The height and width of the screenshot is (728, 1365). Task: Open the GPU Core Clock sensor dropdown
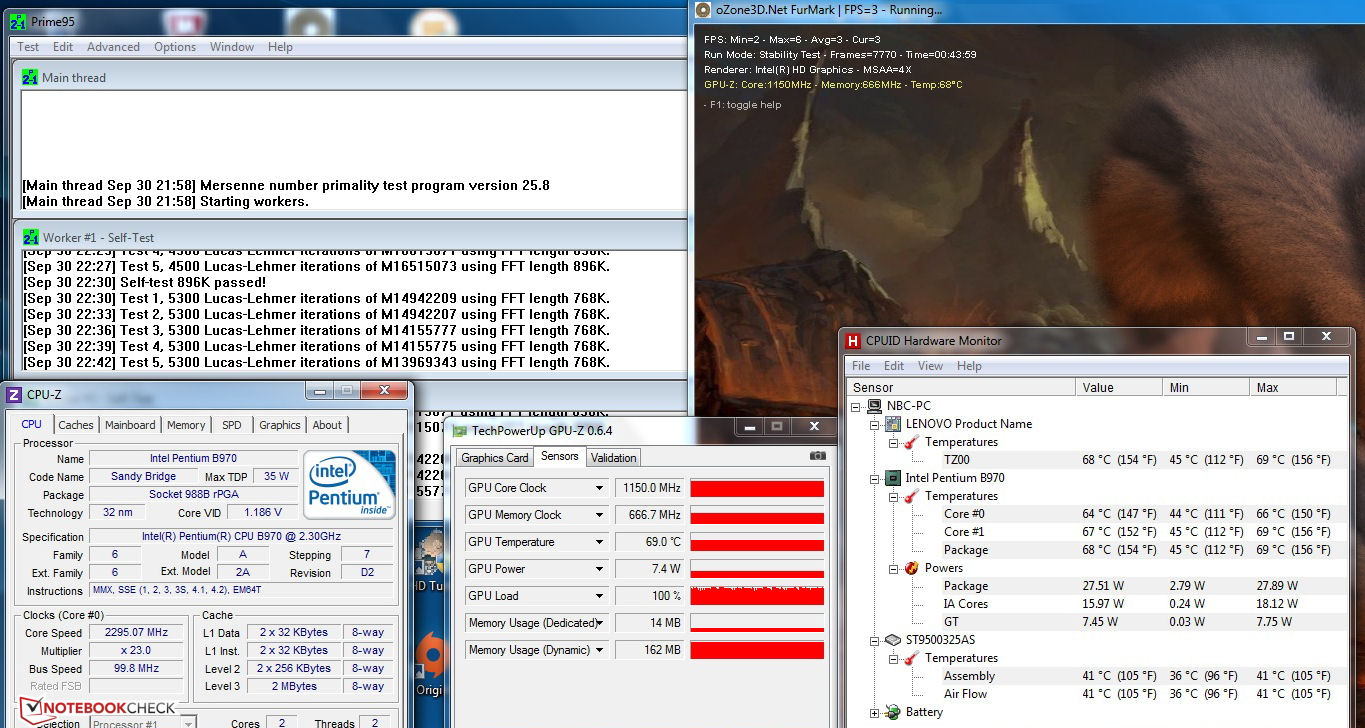pyautogui.click(x=600, y=488)
